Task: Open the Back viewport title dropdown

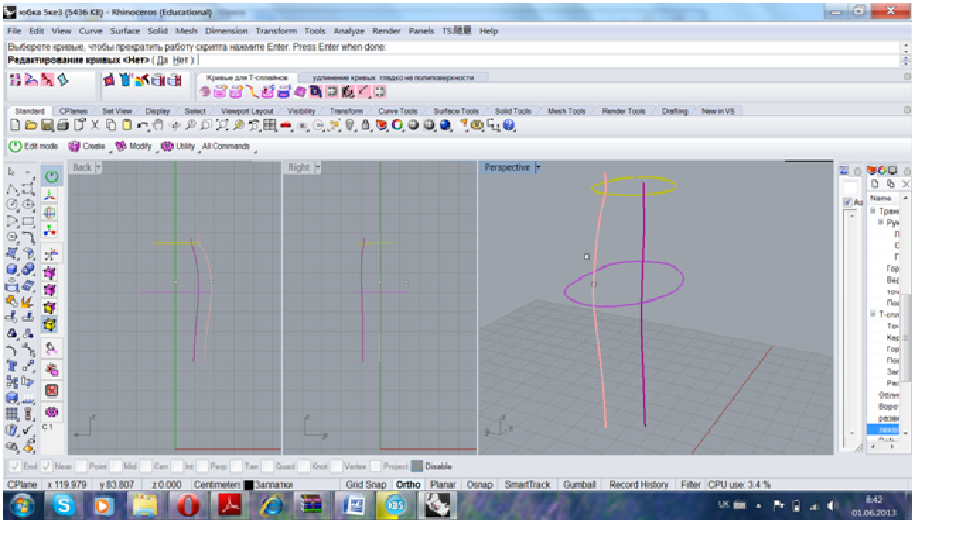Action: pyautogui.click(x=97, y=168)
